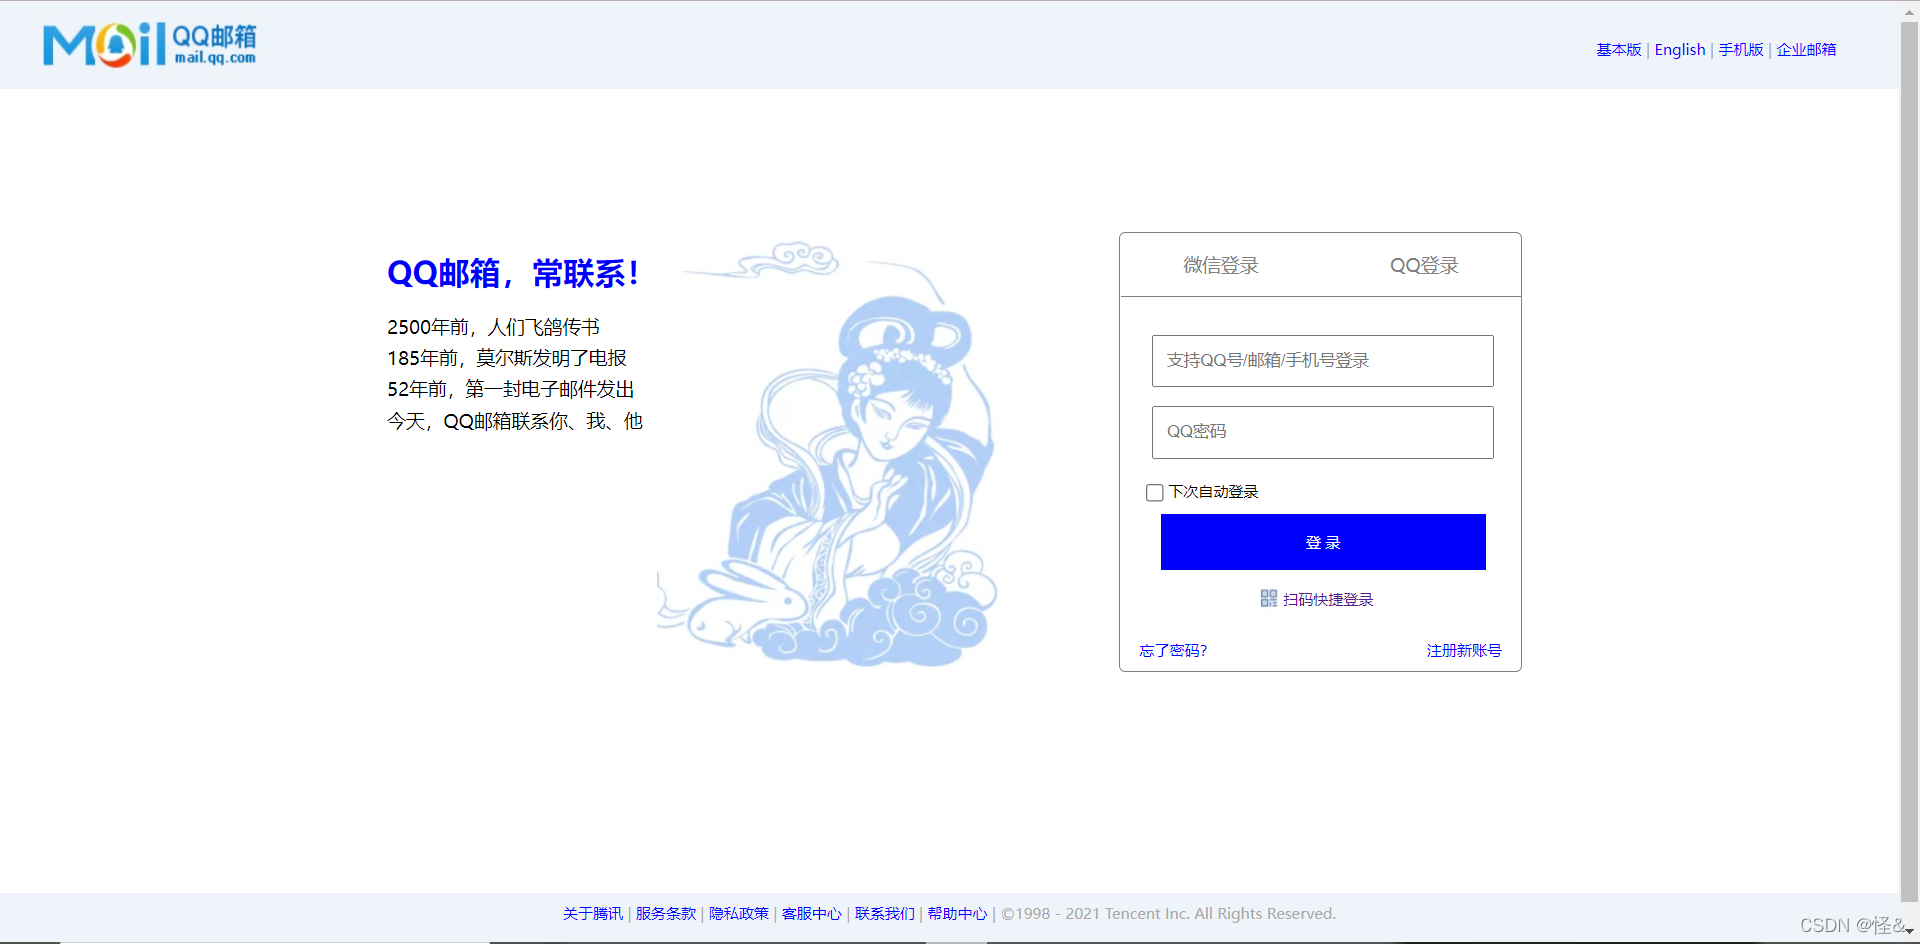Open the 手机版 link
The width and height of the screenshot is (1920, 944).
pos(1741,49)
